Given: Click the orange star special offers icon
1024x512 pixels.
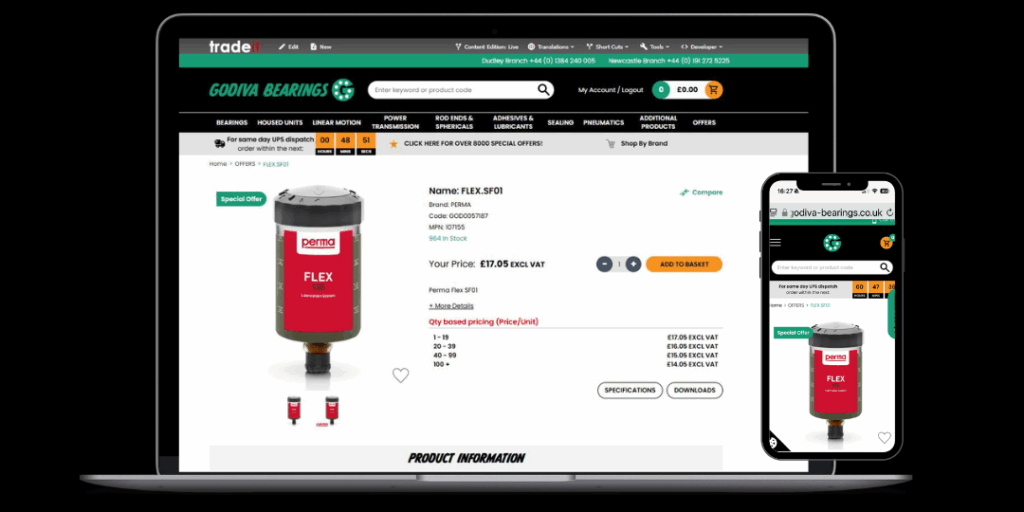Looking at the screenshot, I should tap(393, 144).
